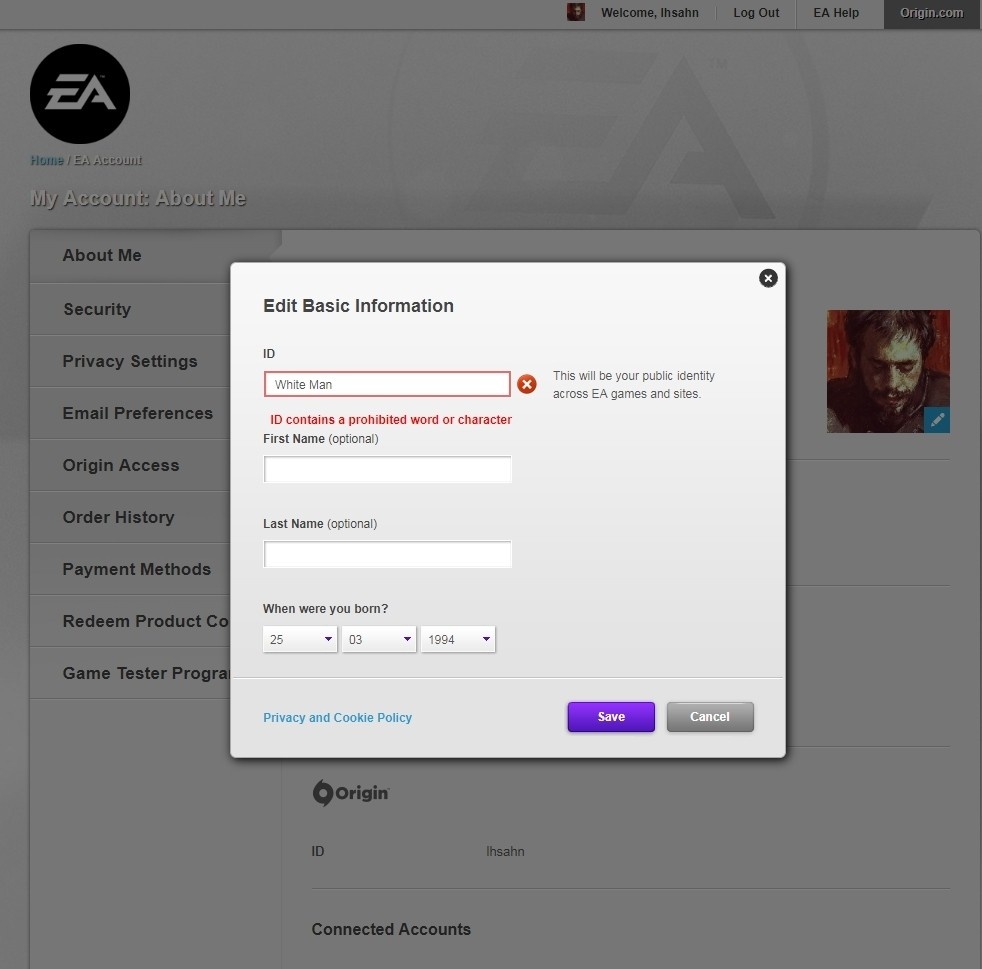Open the birth month dropdown showing 03
The width and height of the screenshot is (982, 969).
tap(379, 639)
